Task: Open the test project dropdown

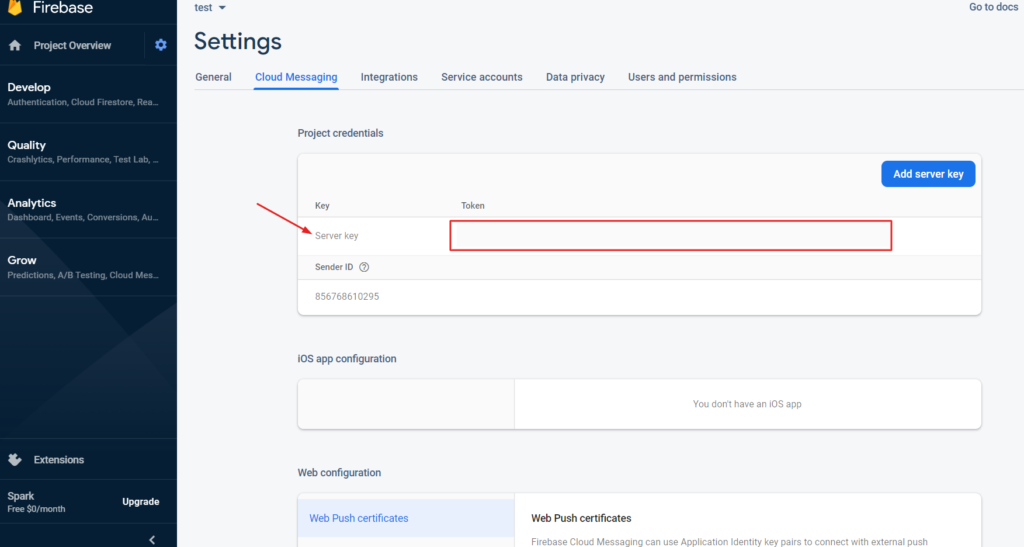Action: tap(210, 8)
